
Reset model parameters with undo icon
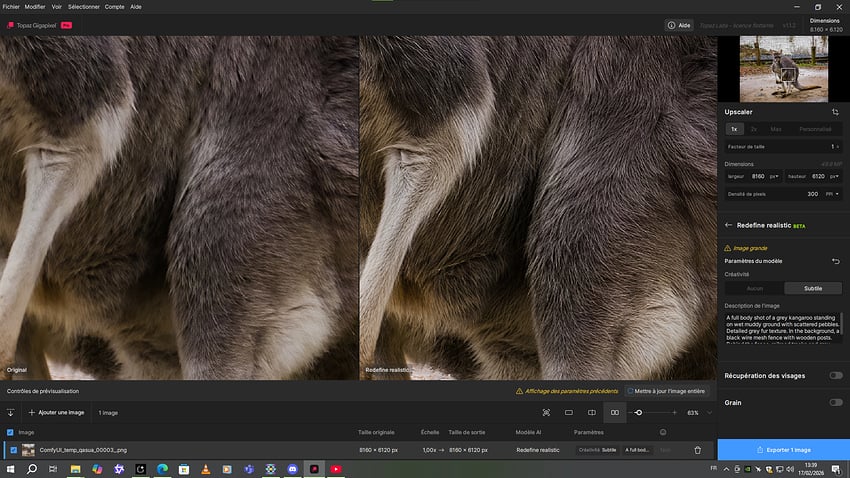836,261
